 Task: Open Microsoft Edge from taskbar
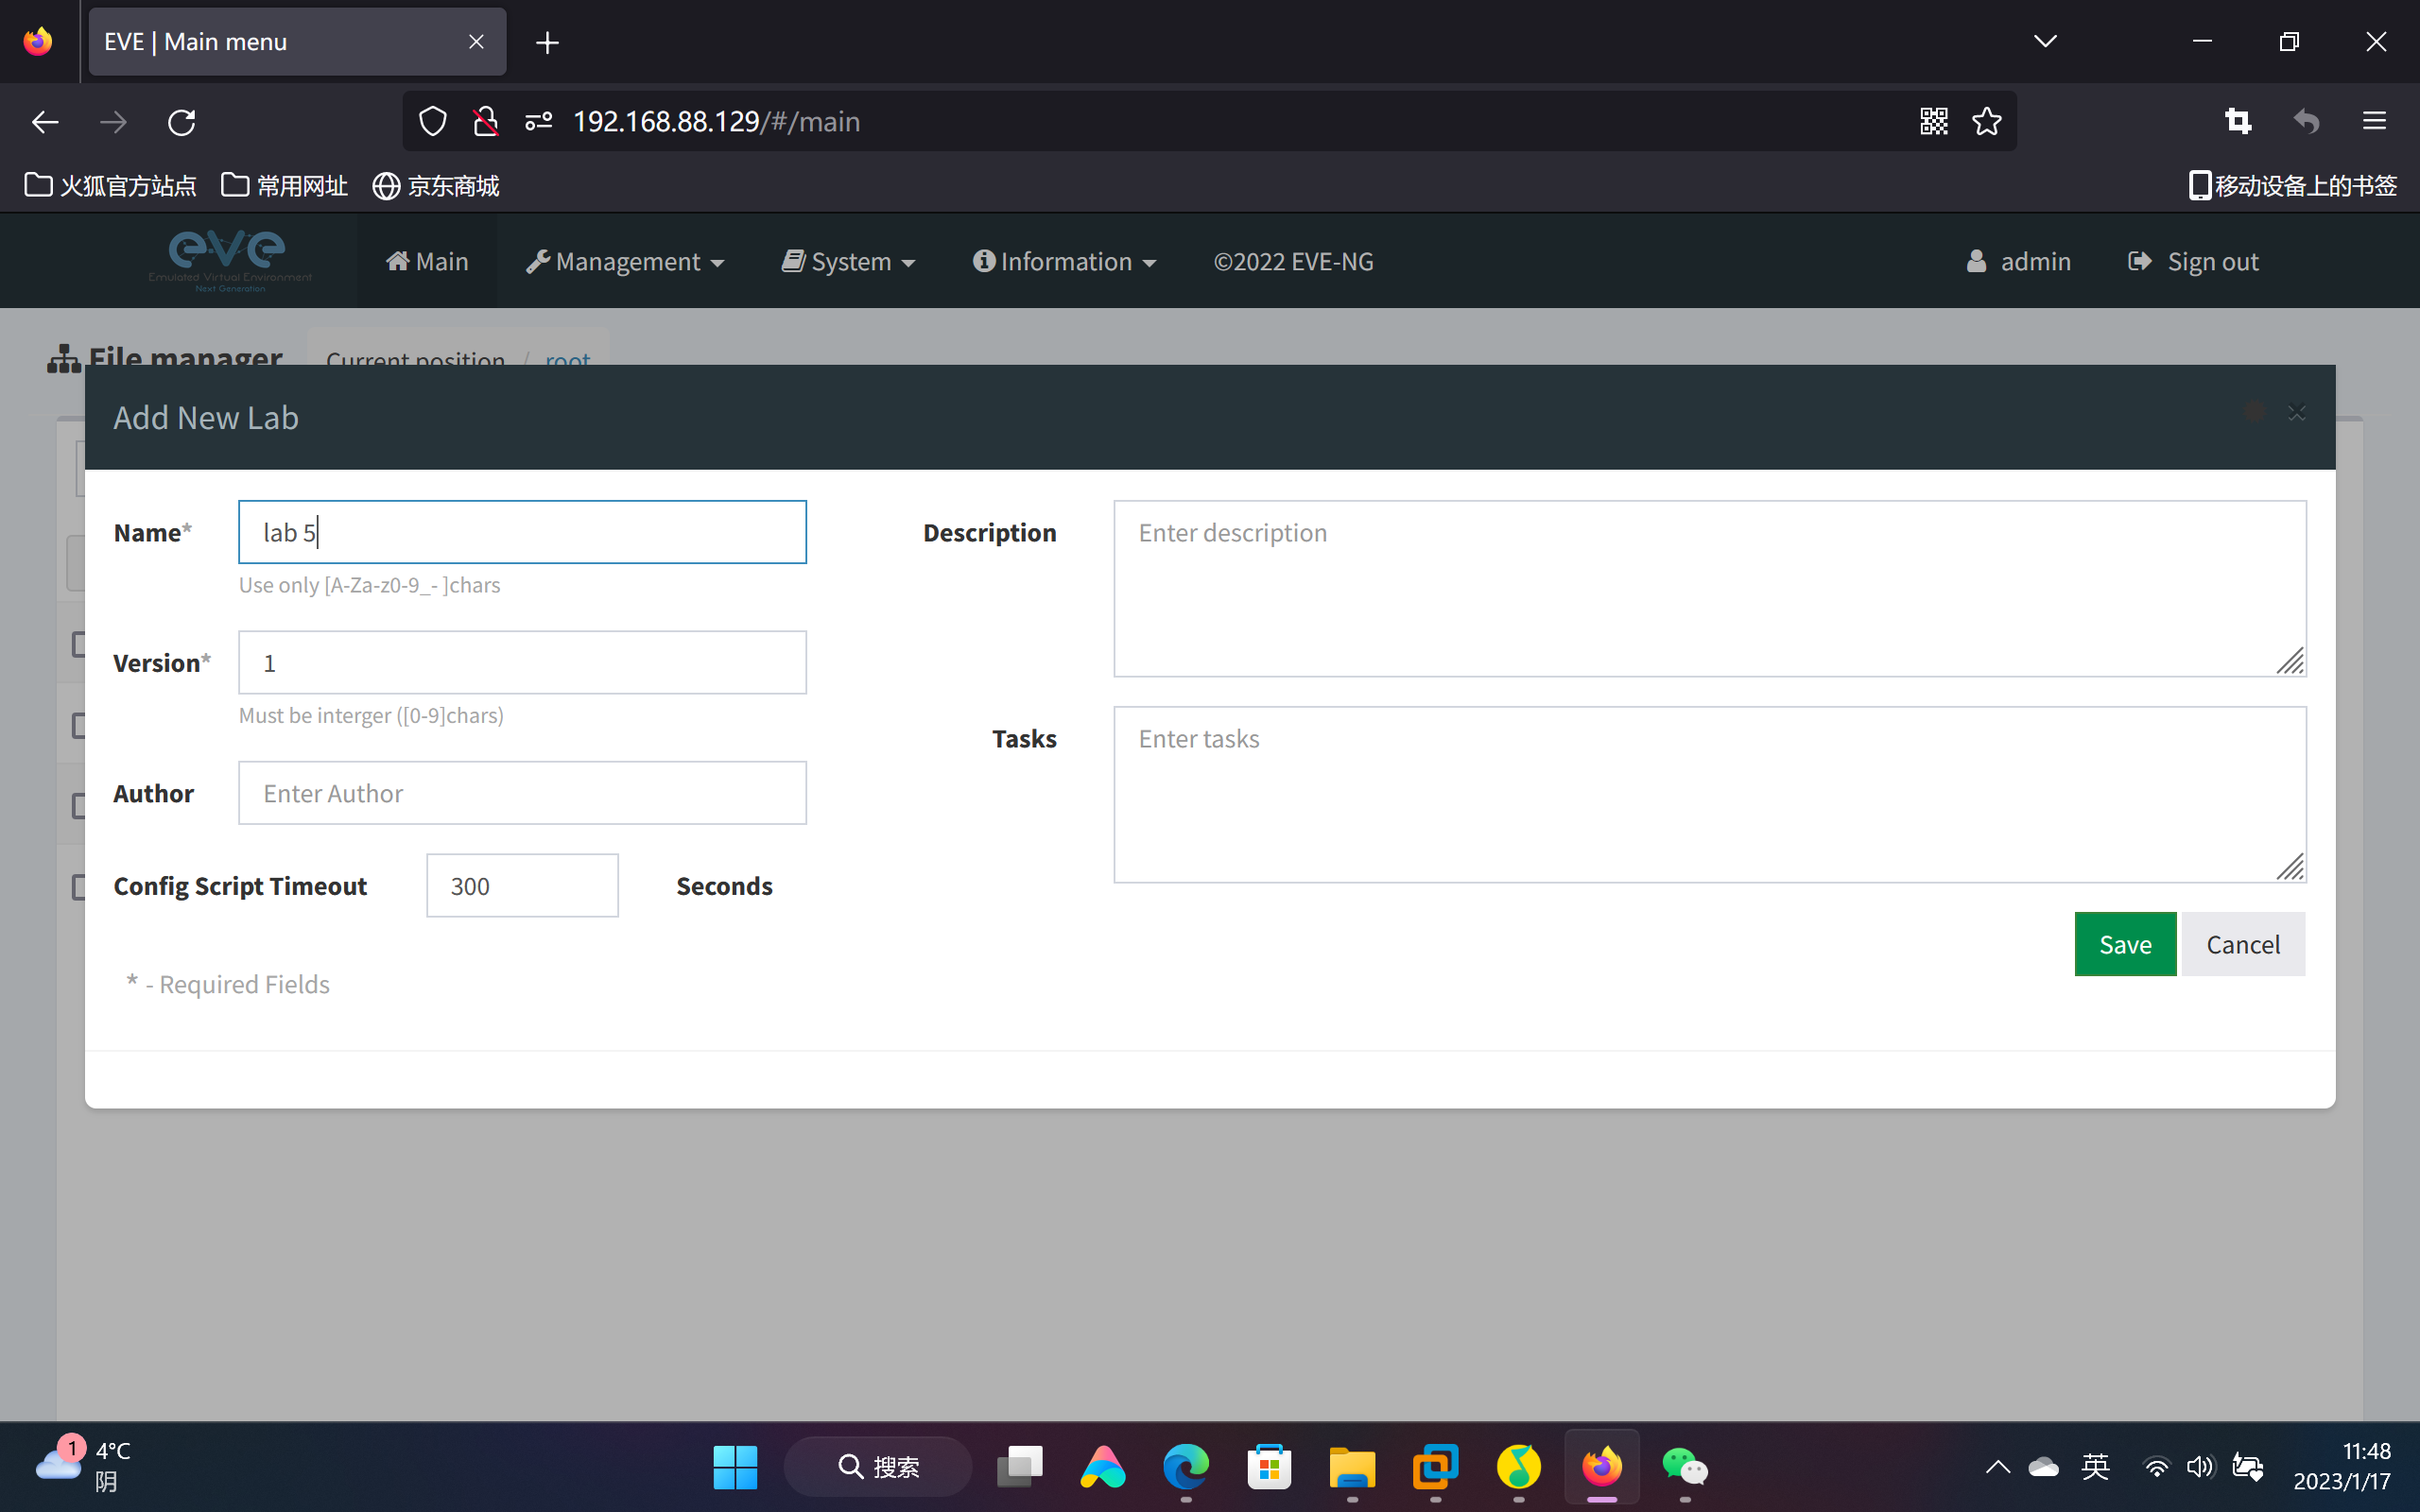[x=1185, y=1467]
